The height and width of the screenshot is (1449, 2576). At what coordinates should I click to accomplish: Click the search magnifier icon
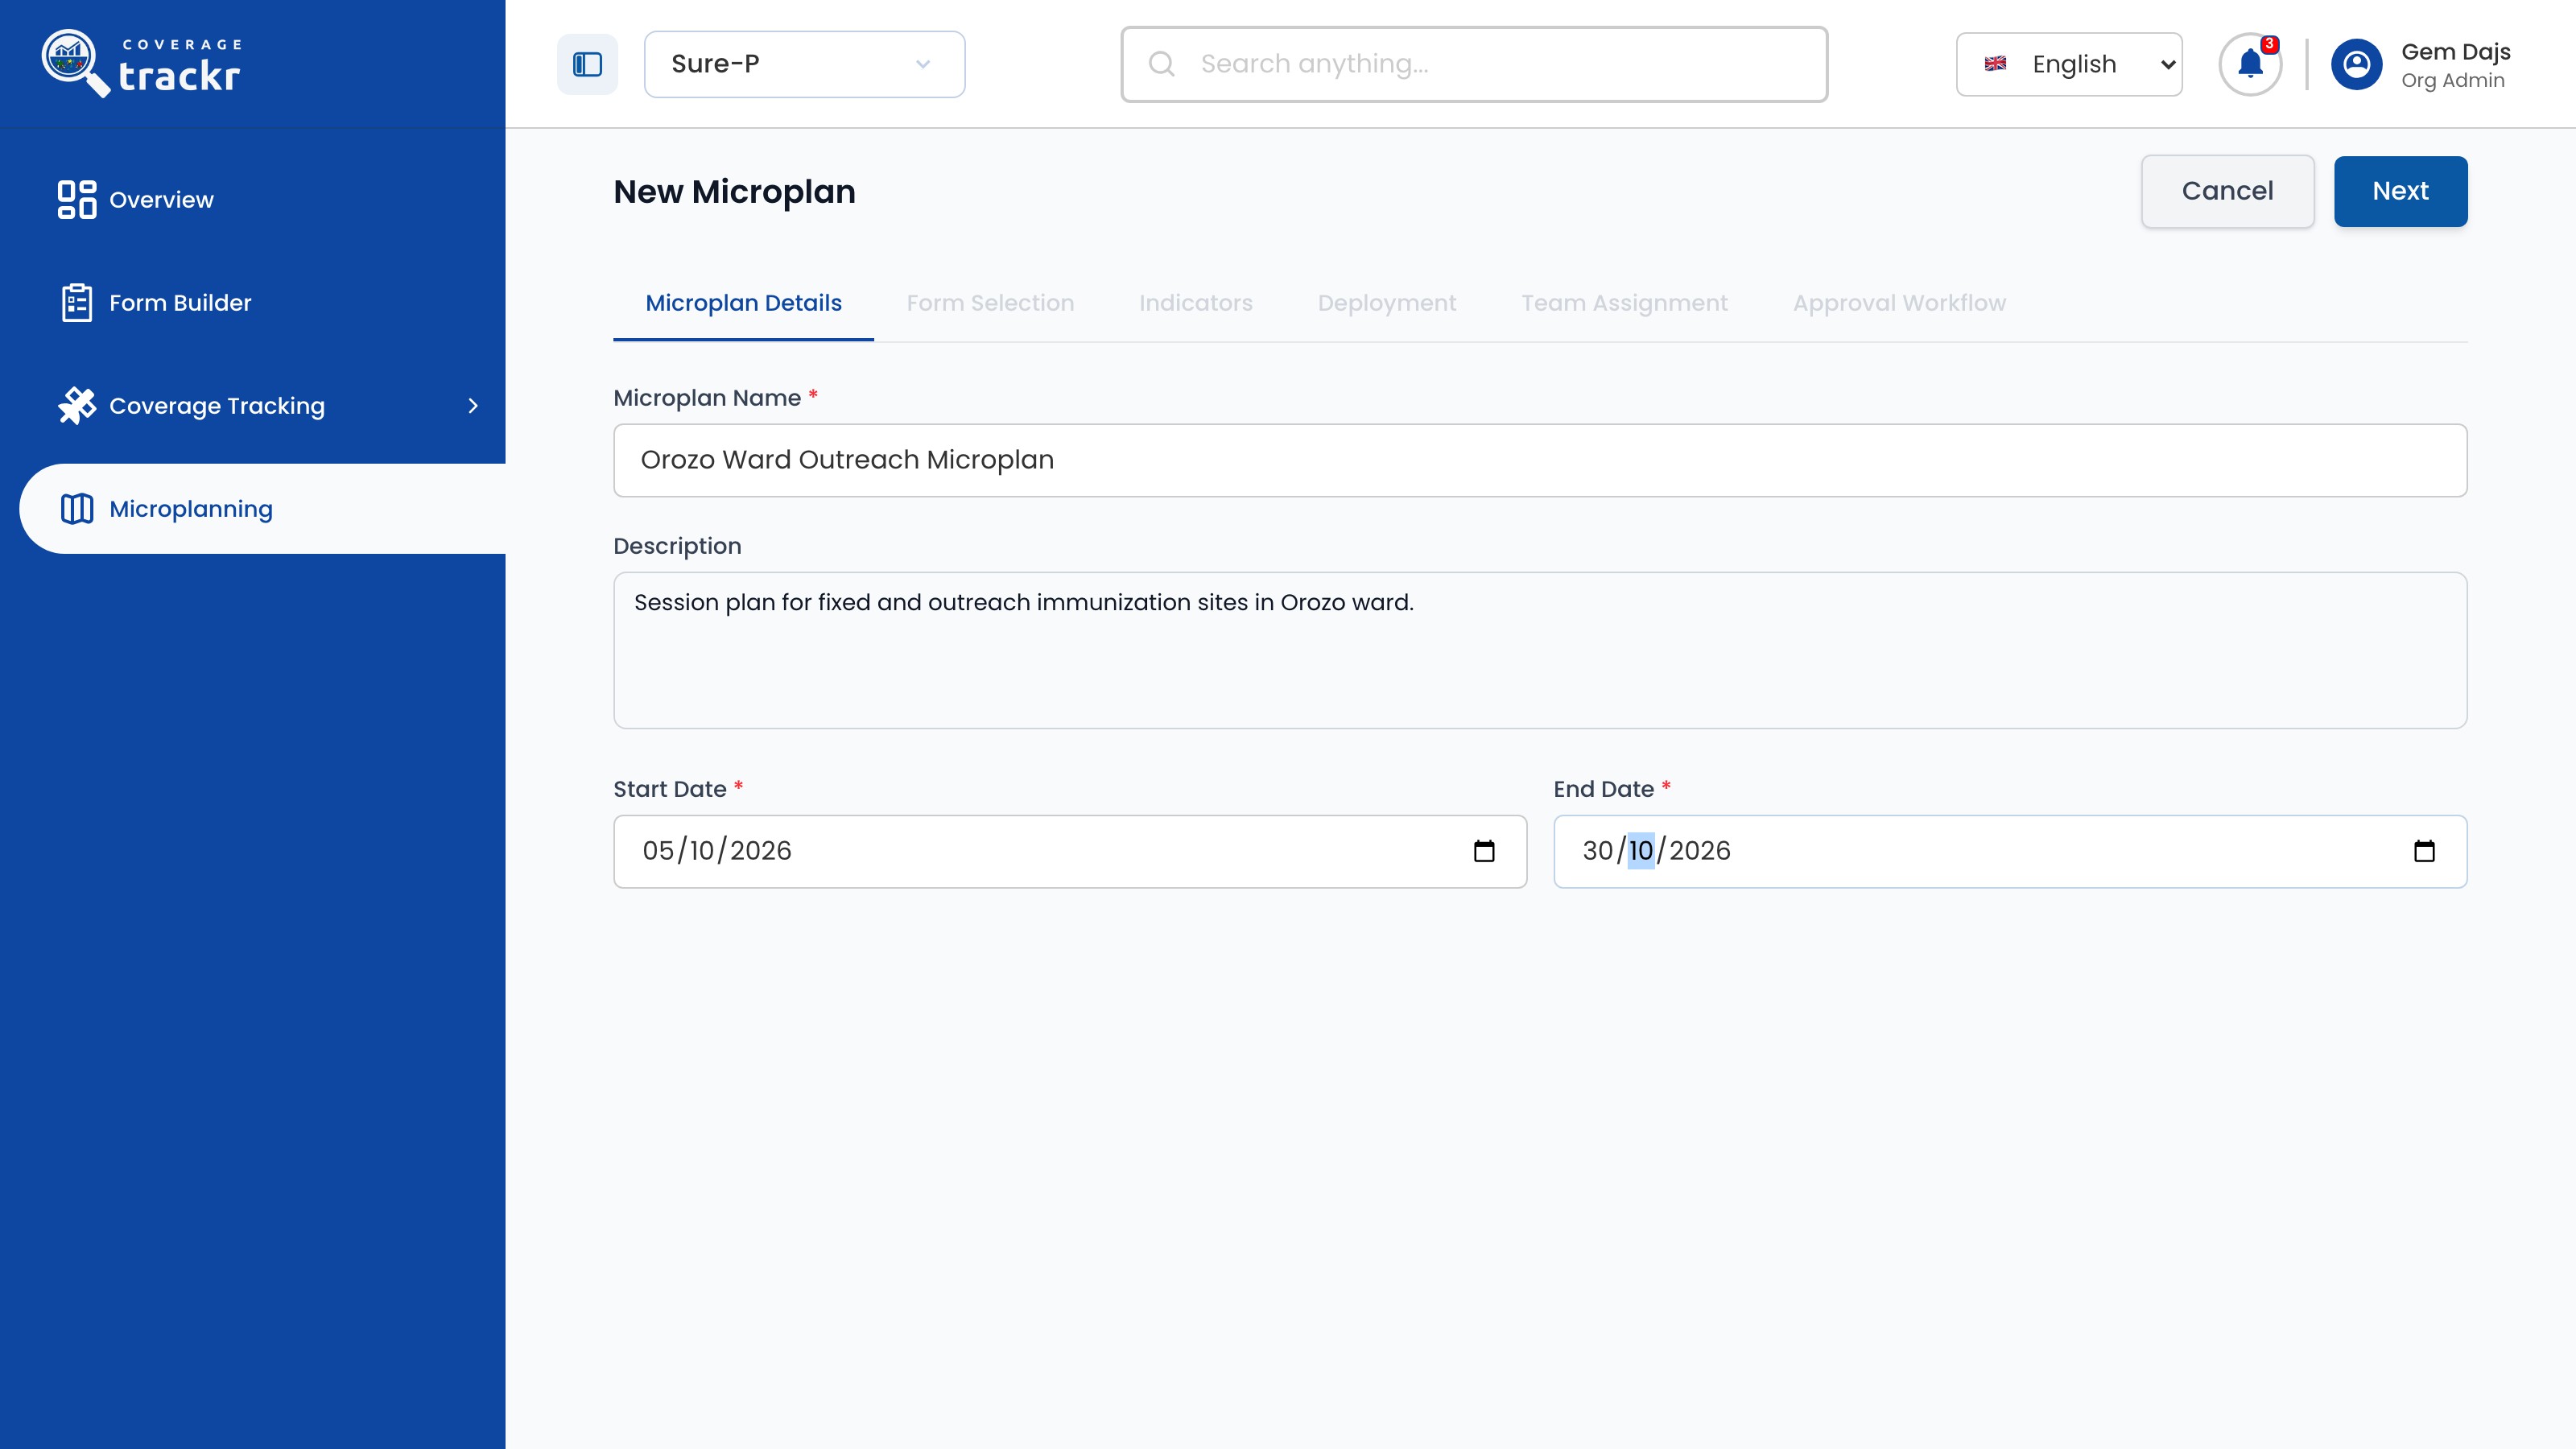(x=1161, y=64)
